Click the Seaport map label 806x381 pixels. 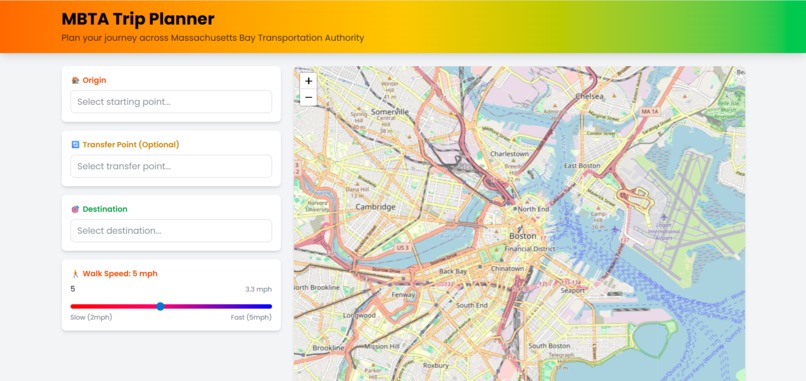[573, 291]
